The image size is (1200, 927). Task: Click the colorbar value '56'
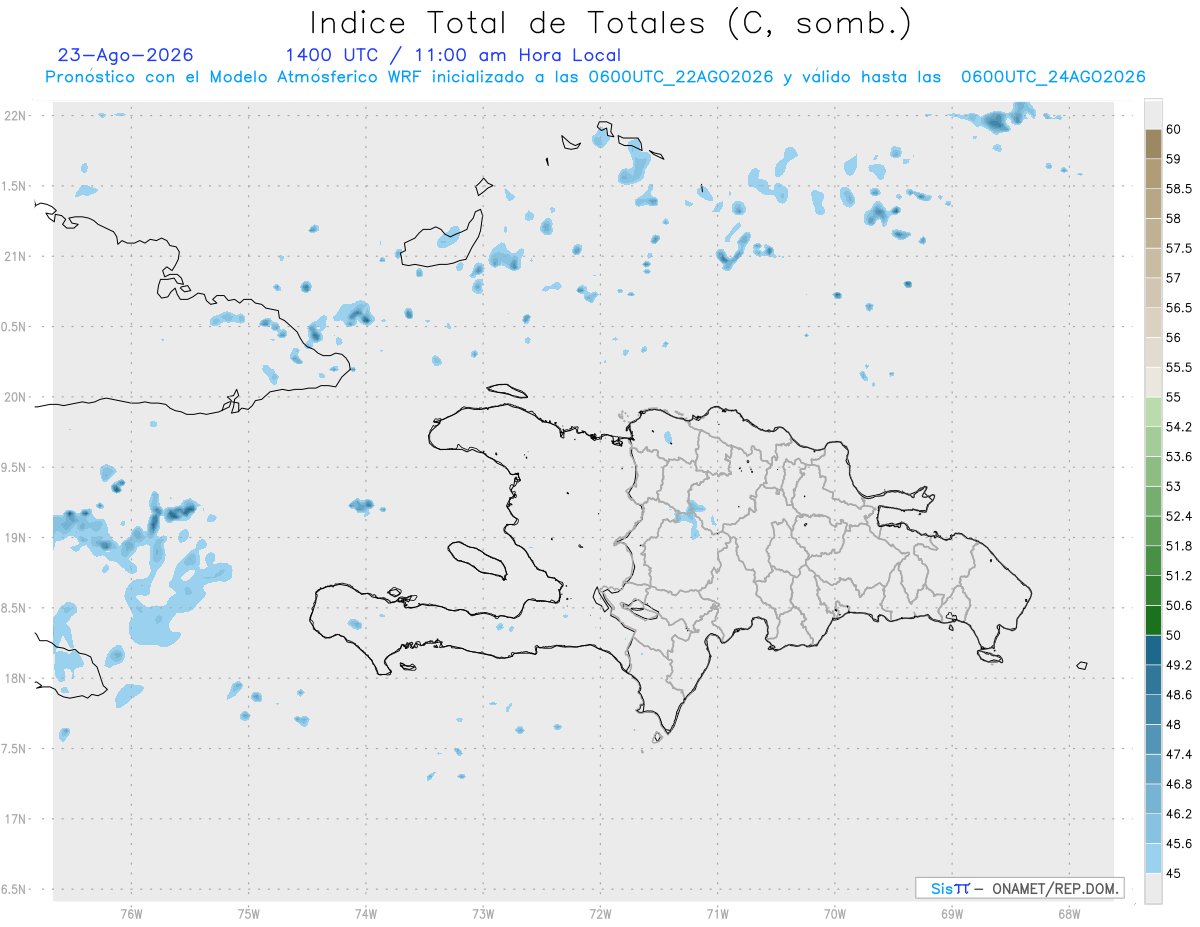(1173, 338)
